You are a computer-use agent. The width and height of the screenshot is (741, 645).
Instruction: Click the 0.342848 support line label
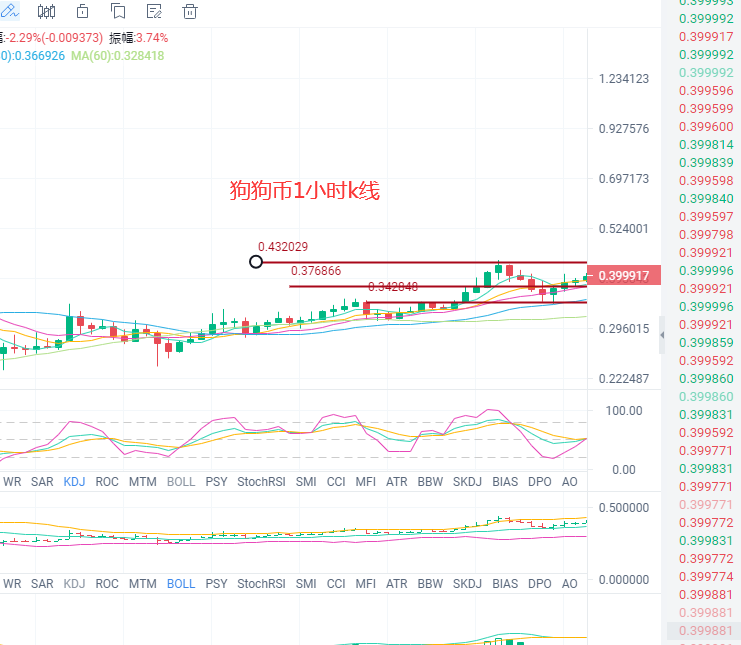point(393,286)
